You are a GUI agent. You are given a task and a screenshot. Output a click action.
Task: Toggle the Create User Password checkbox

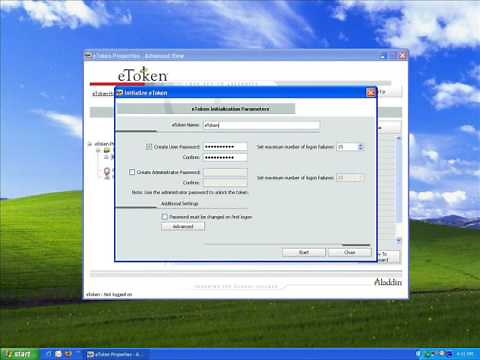tap(149, 147)
